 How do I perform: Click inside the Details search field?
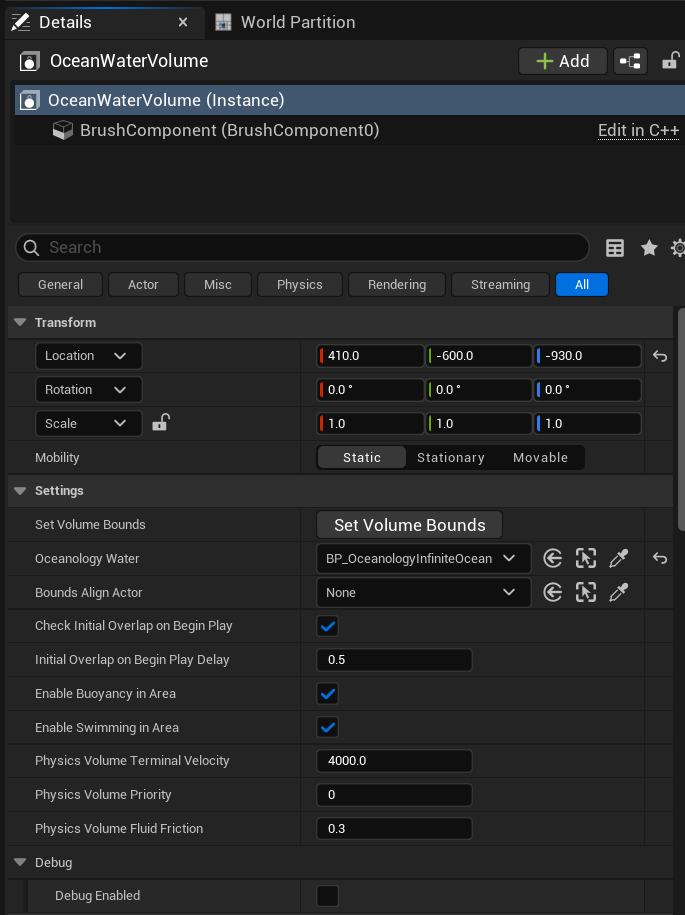click(300, 247)
